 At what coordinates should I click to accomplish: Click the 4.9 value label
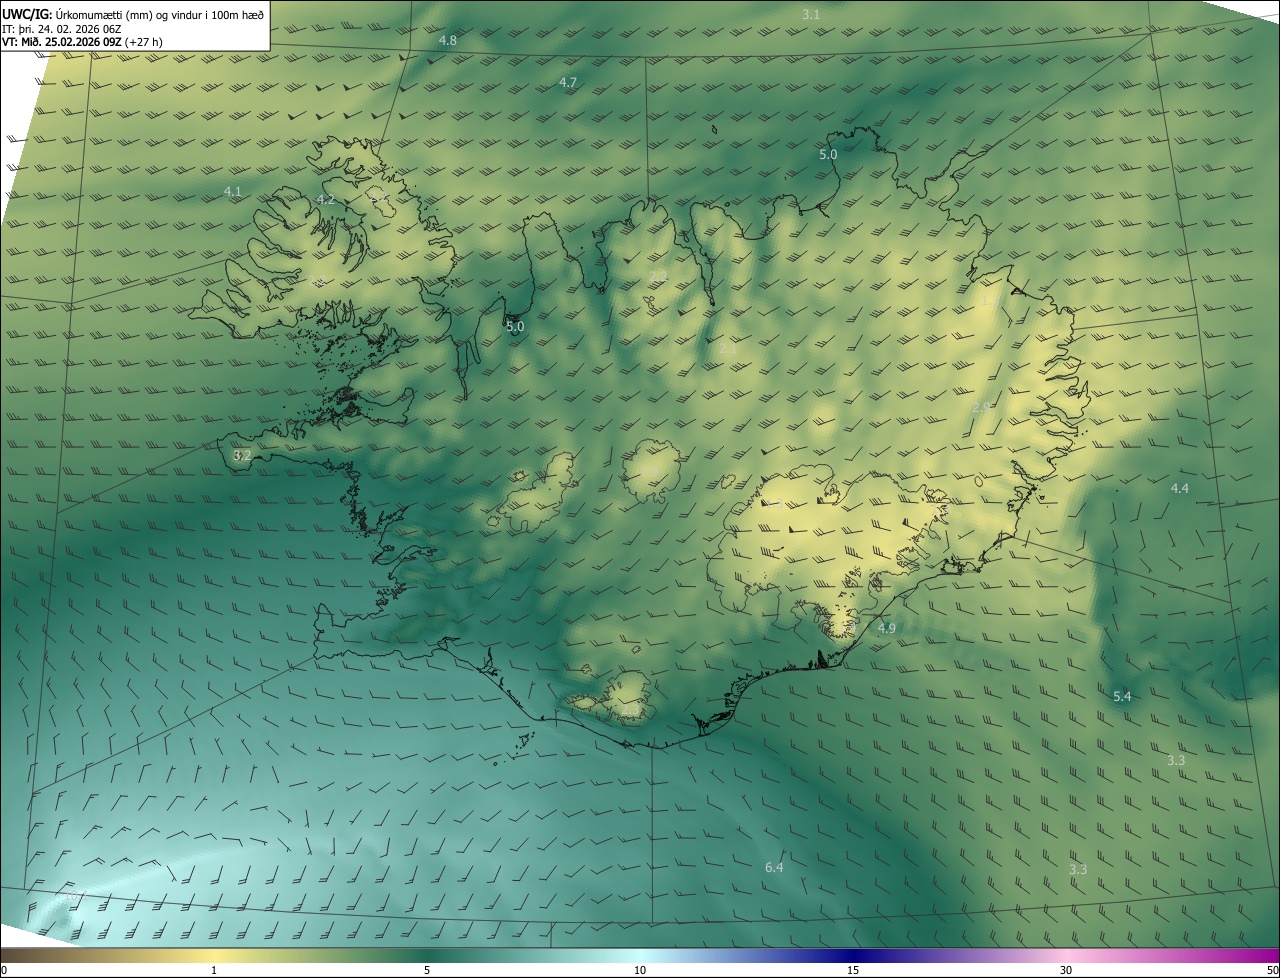[887, 628]
